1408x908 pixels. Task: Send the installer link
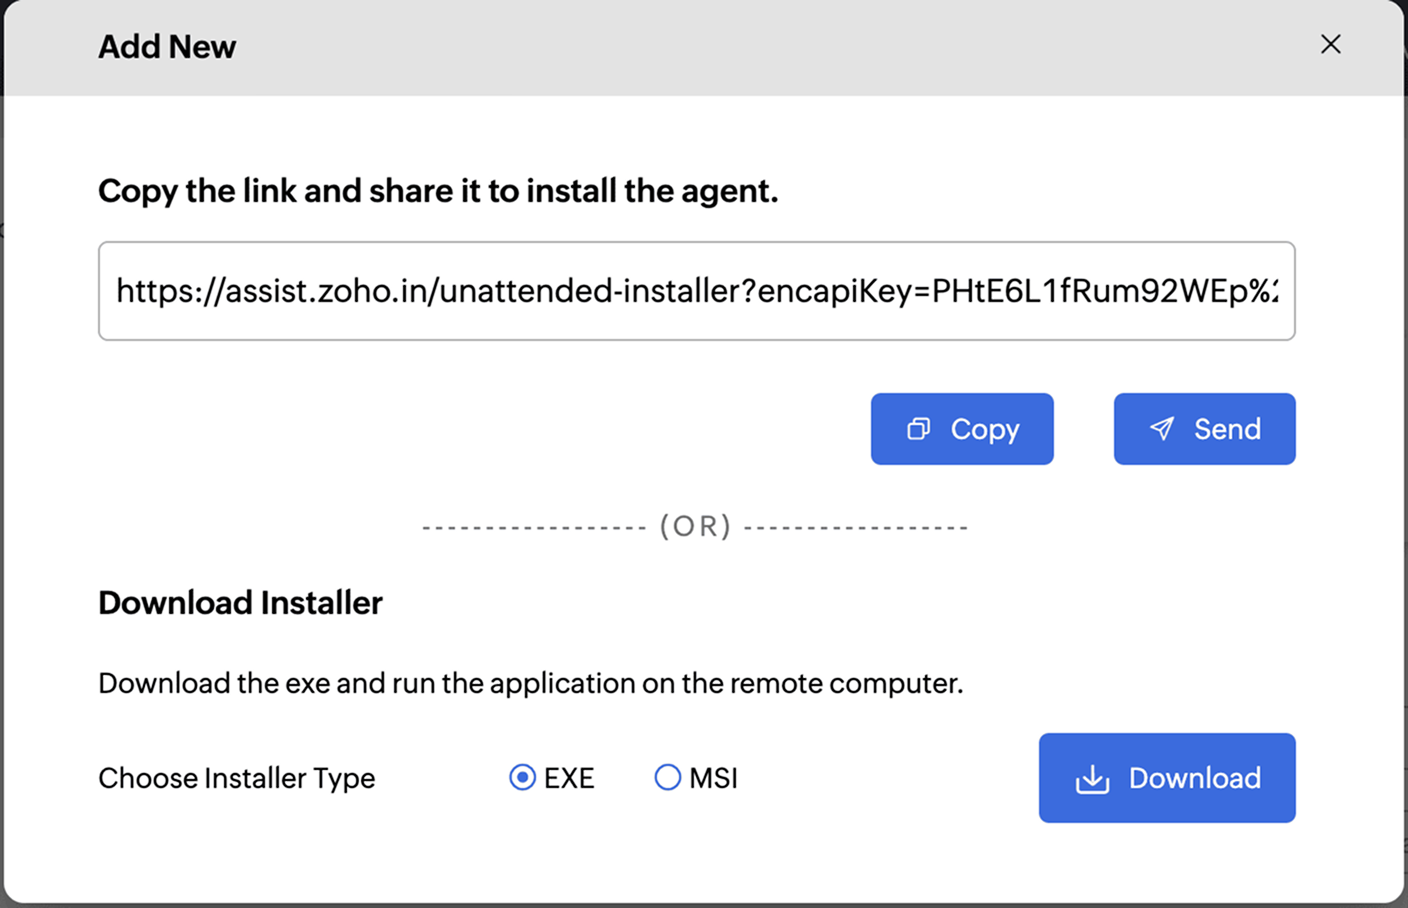[x=1204, y=429]
